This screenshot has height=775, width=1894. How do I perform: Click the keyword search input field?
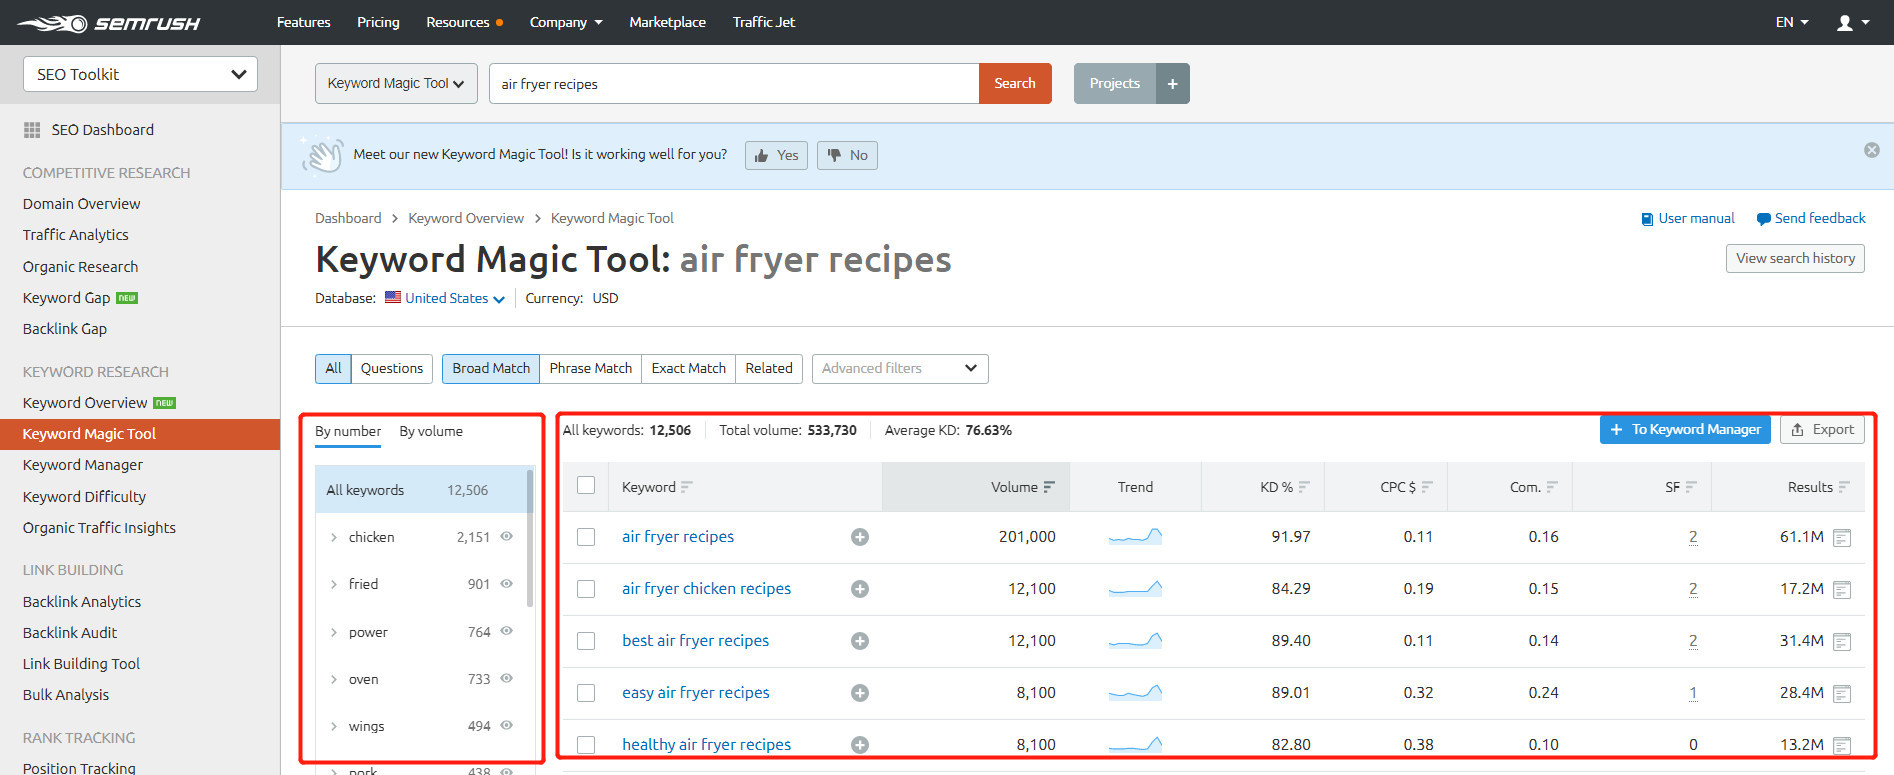[x=733, y=84]
